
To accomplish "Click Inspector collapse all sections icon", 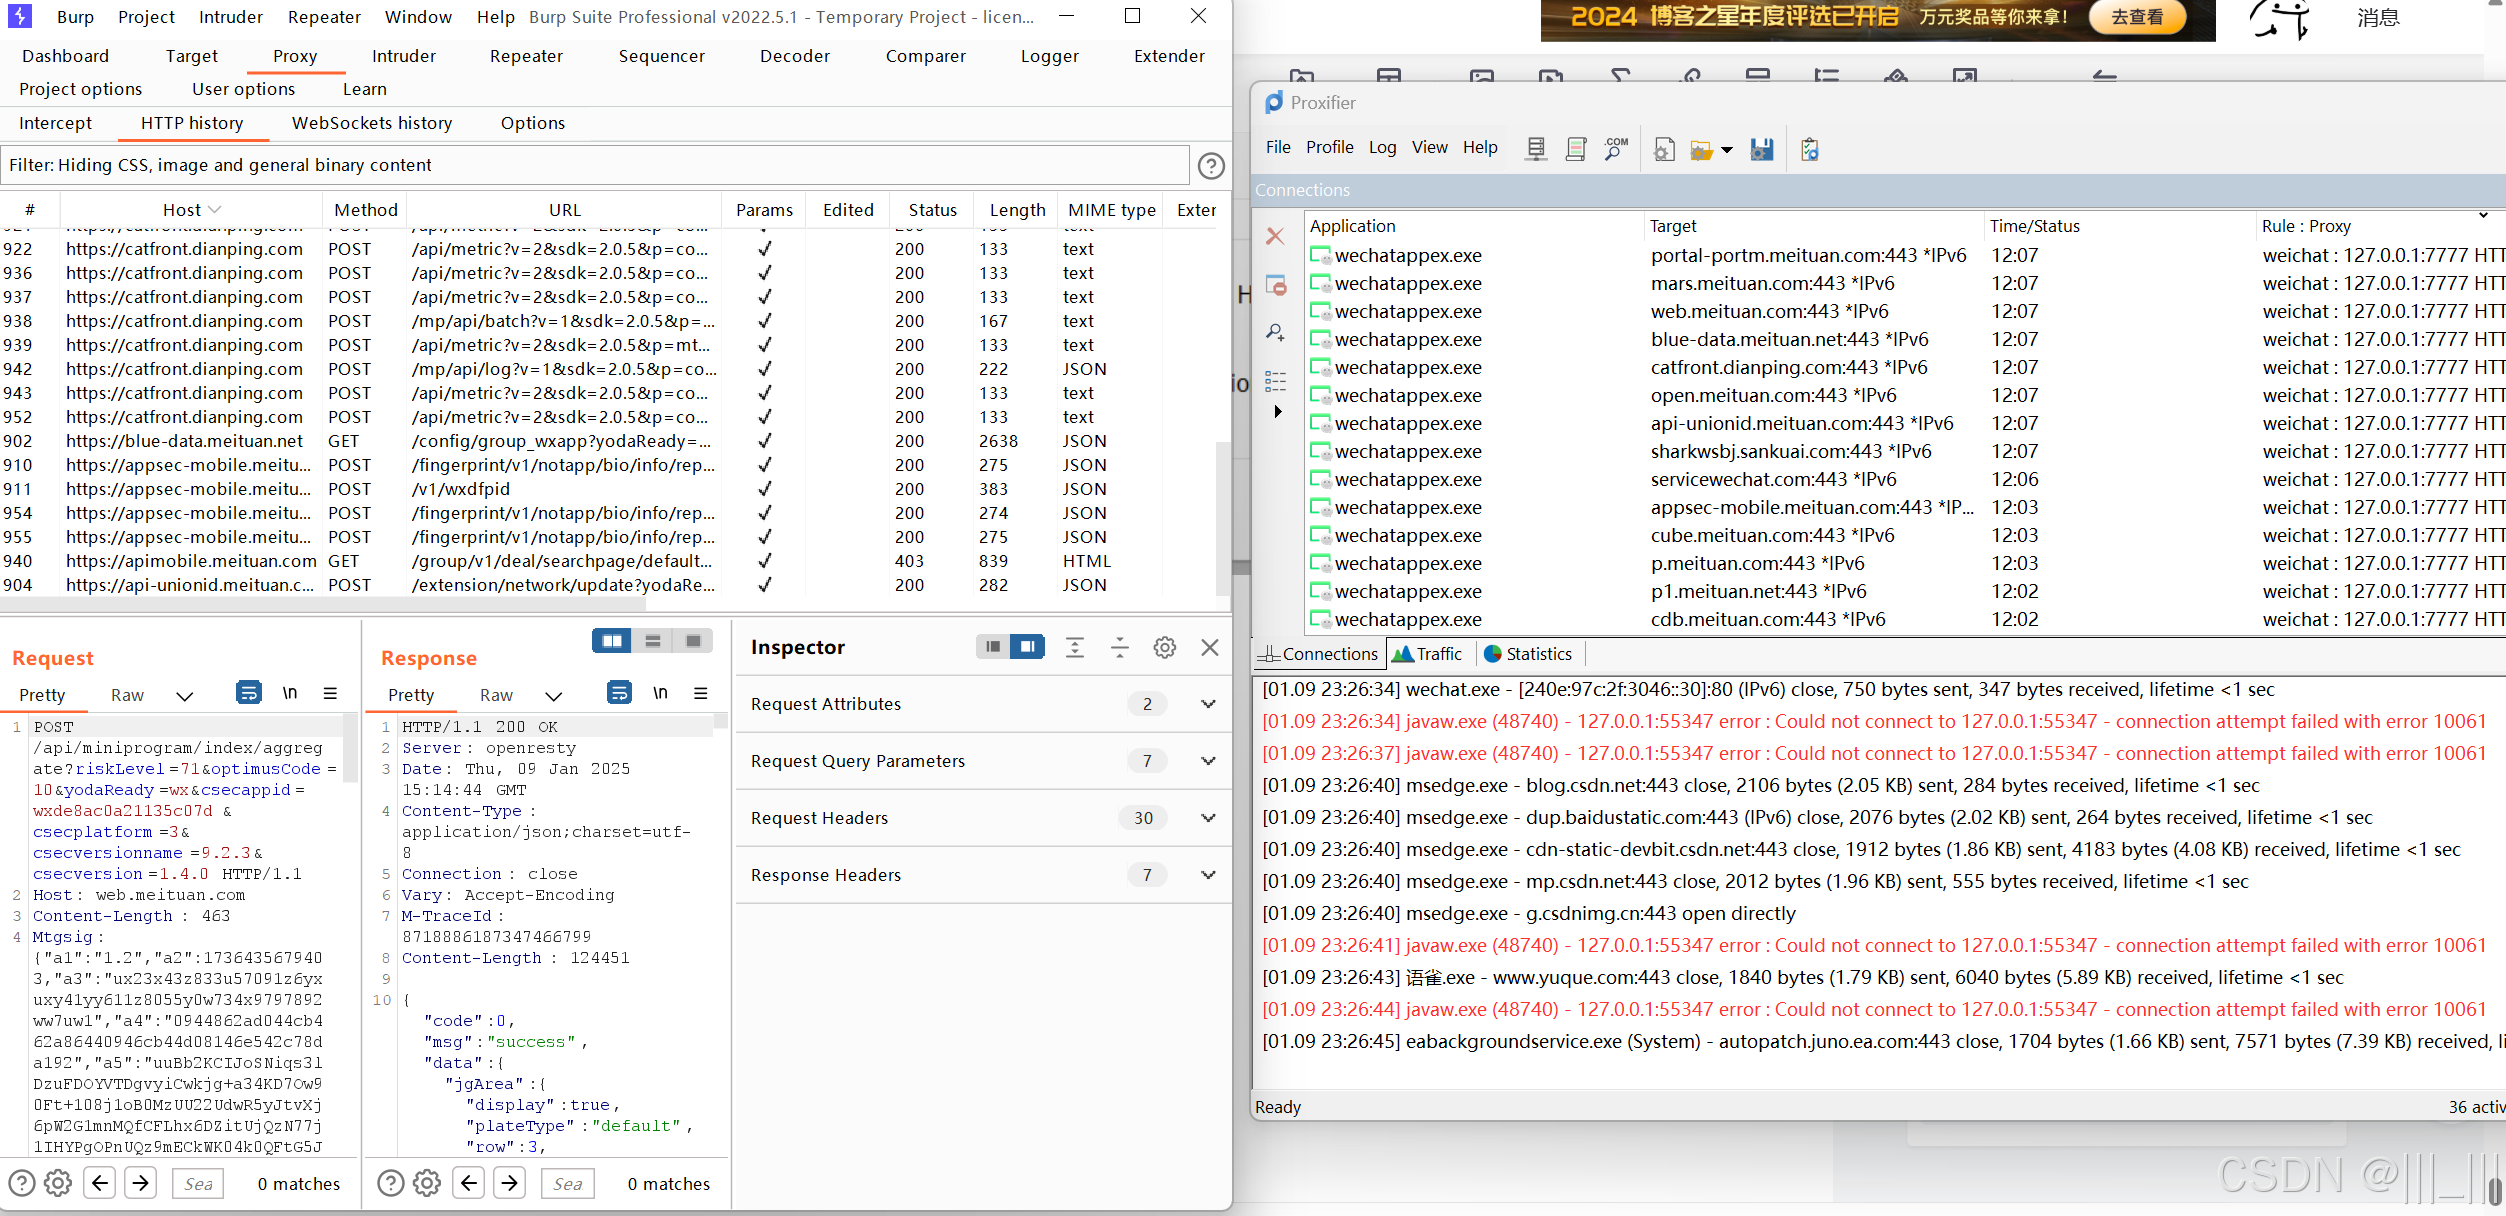I will point(1120,648).
